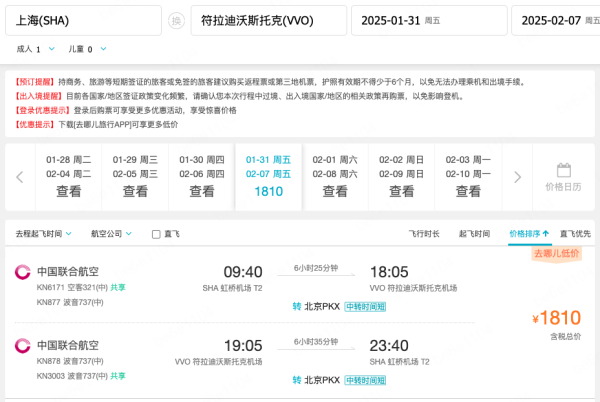Click China United Airlines logo on 19:05 flight
Screen dimensions: 600x402
[x=22, y=345]
